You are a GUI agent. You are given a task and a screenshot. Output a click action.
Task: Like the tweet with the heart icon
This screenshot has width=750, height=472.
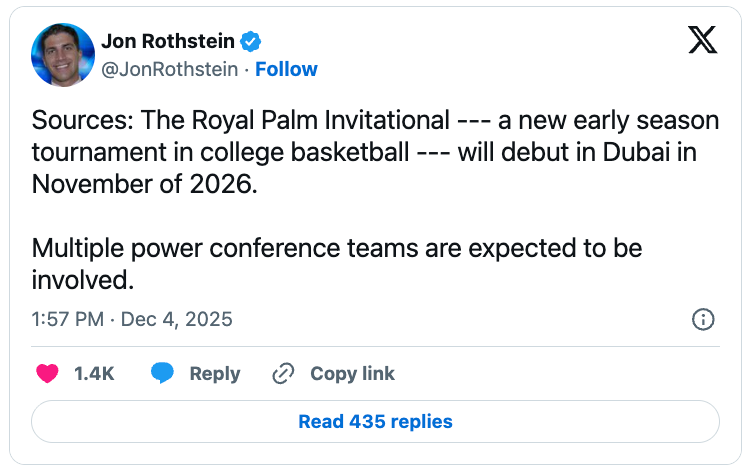point(47,374)
